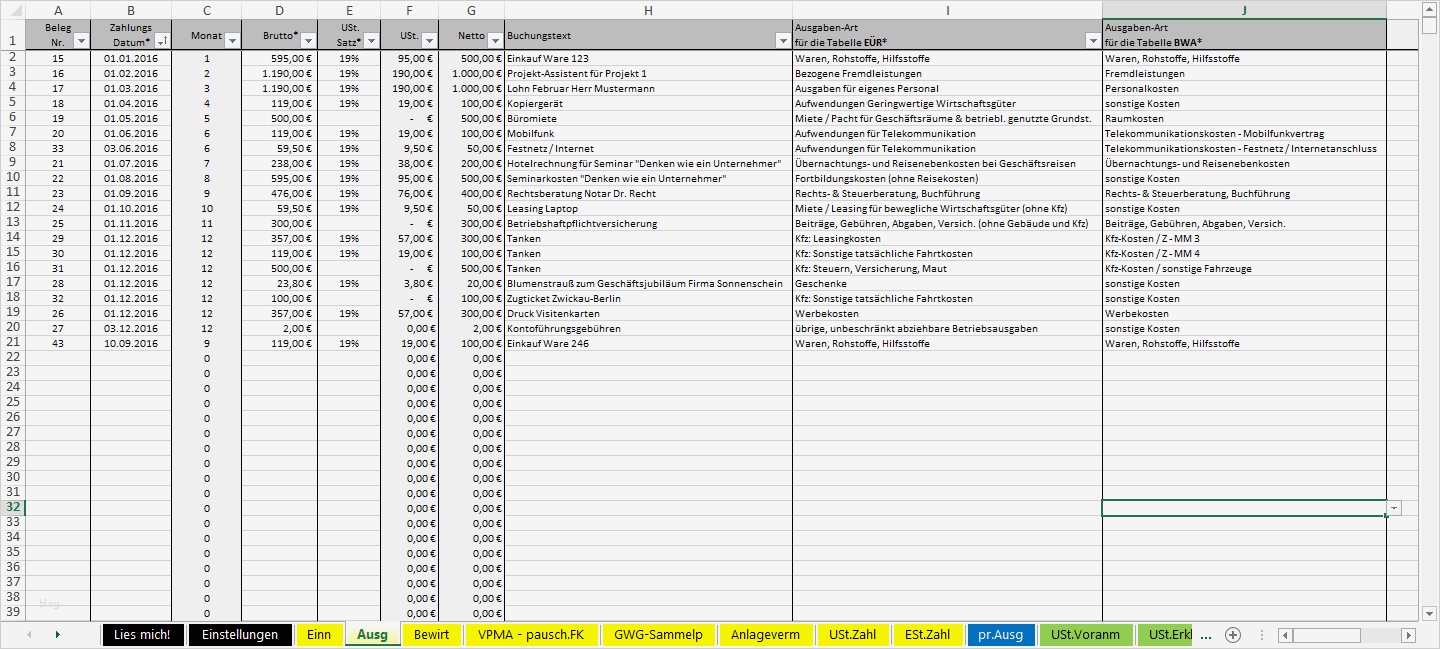Open hidden sheet list via ellipsis icon
This screenshot has width=1440, height=649.
tap(1206, 634)
